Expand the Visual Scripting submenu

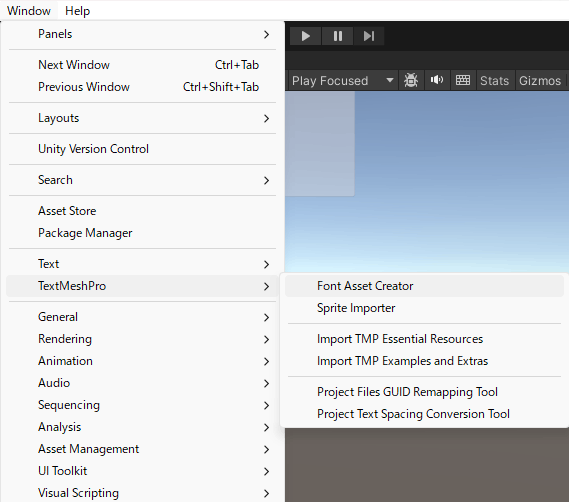pos(142,493)
